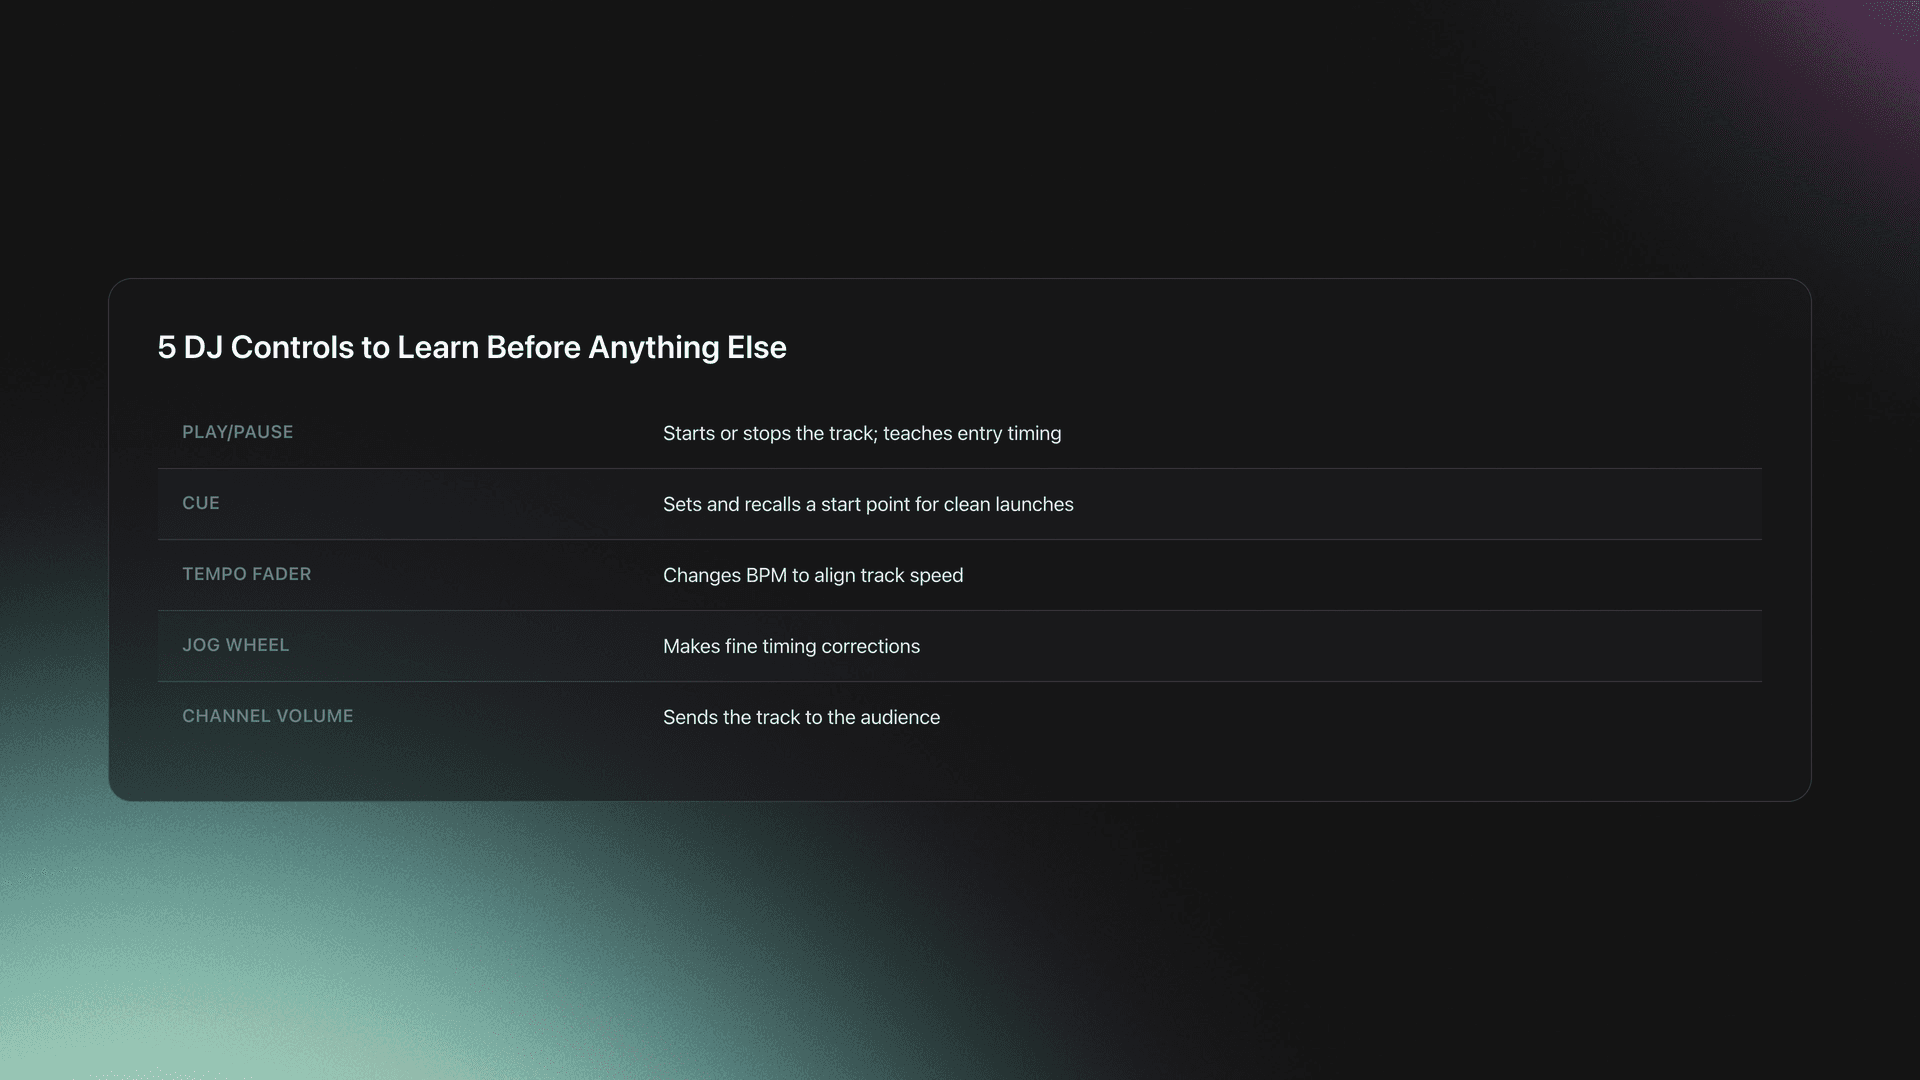
Task: Select 'Sends the track to the audience' text
Action: (800, 717)
